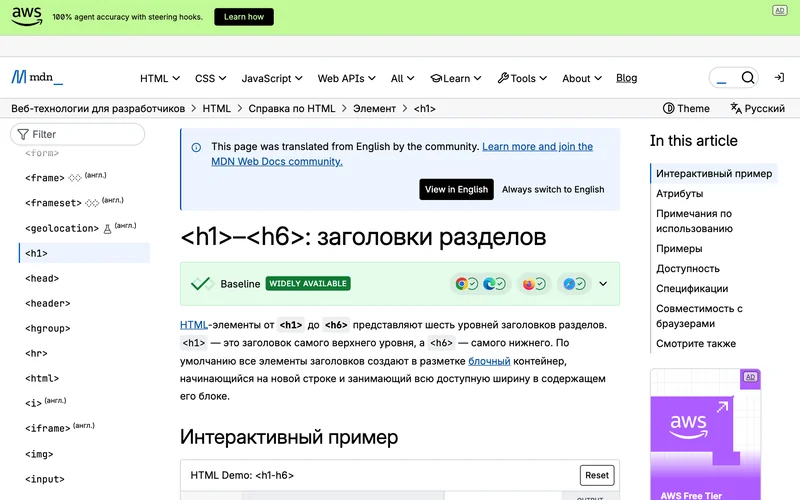Image resolution: width=800 pixels, height=500 pixels.
Task: Jump to Совместимость с браузерами section
Action: [x=699, y=316]
